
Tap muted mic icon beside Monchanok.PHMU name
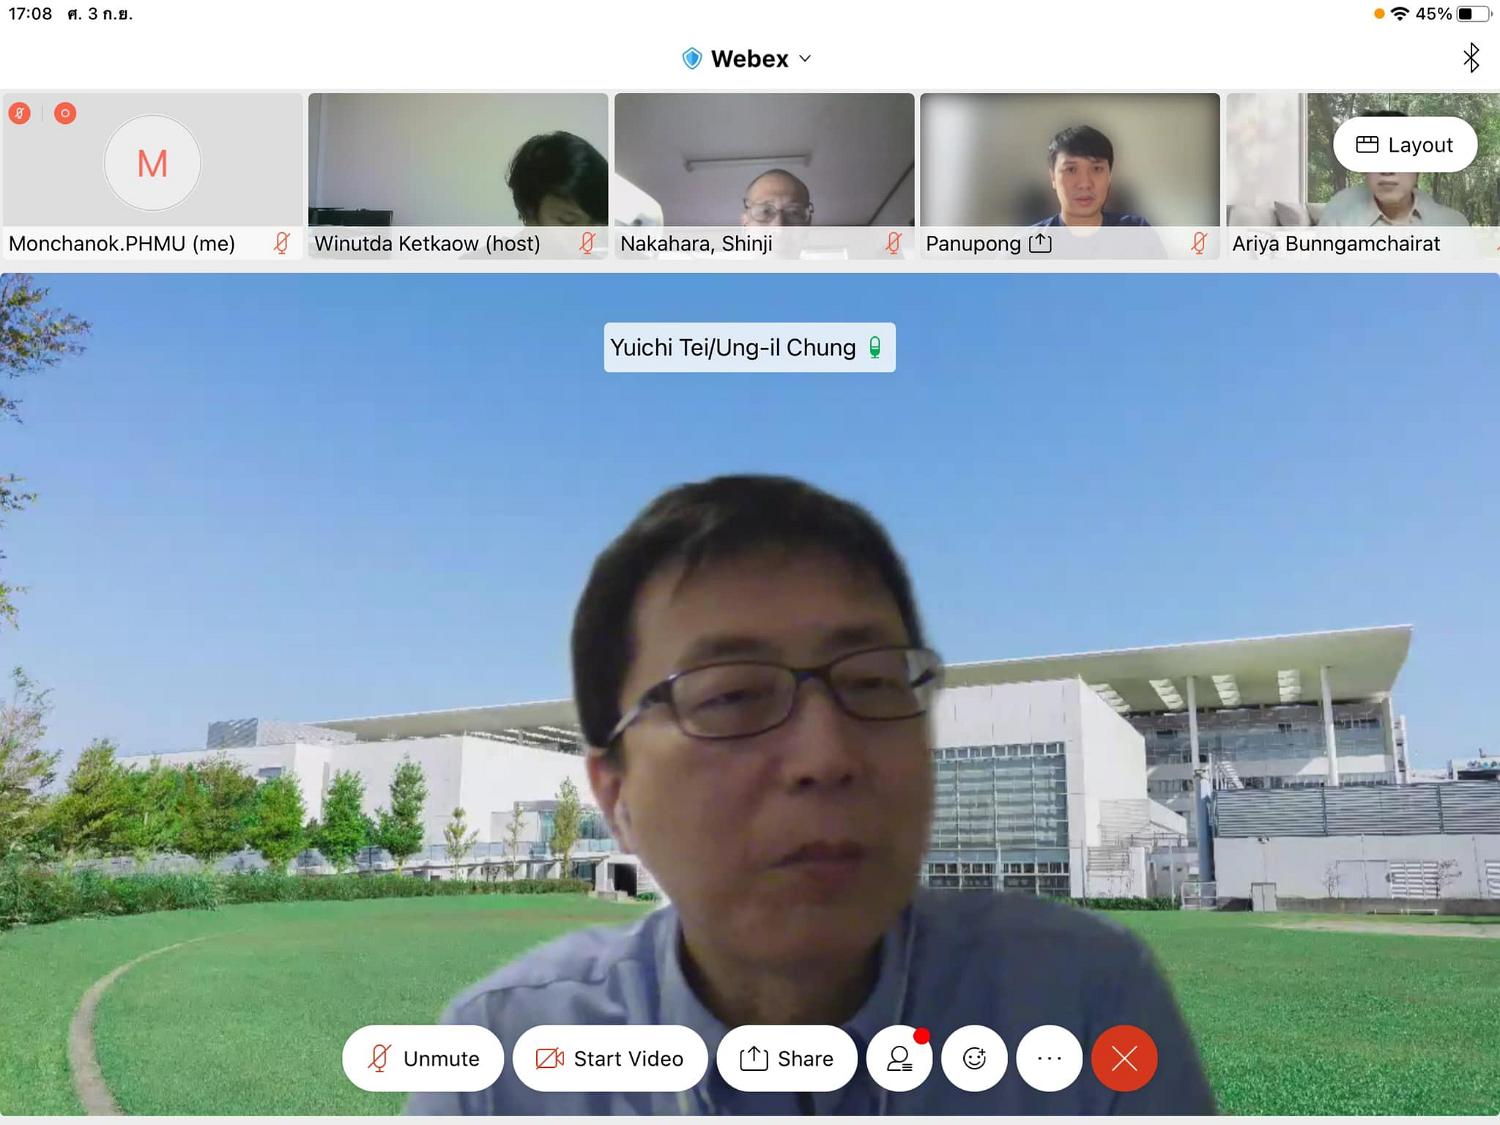282,243
